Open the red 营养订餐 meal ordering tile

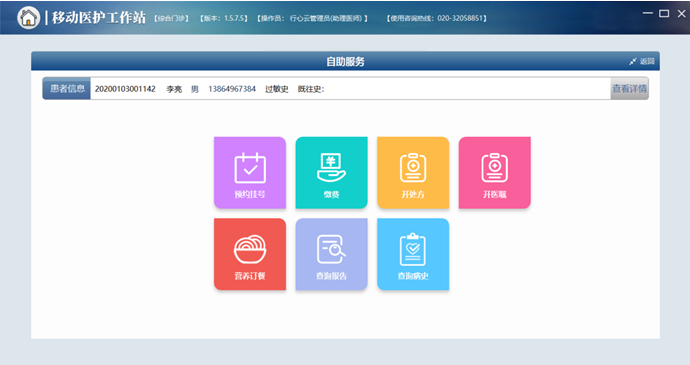coord(250,254)
